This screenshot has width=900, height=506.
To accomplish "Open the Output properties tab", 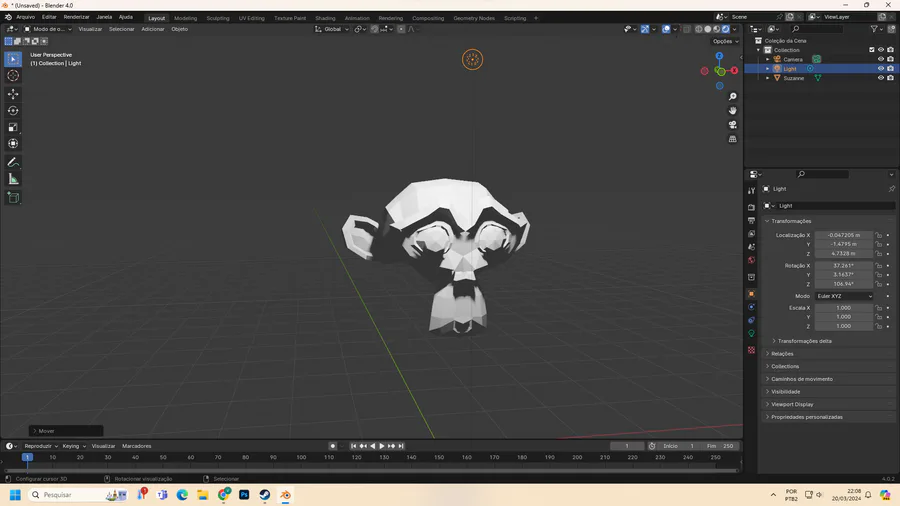I will [x=751, y=220].
